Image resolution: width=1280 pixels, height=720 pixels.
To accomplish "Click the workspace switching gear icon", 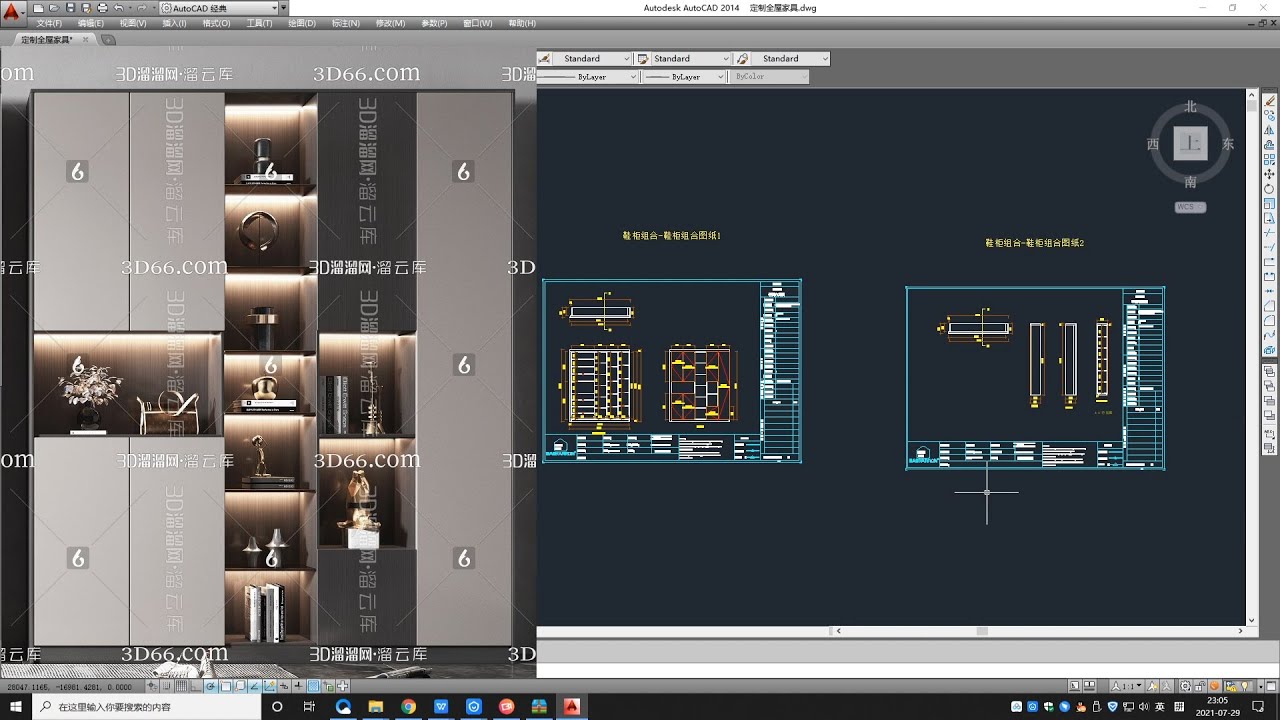I will point(1185,686).
